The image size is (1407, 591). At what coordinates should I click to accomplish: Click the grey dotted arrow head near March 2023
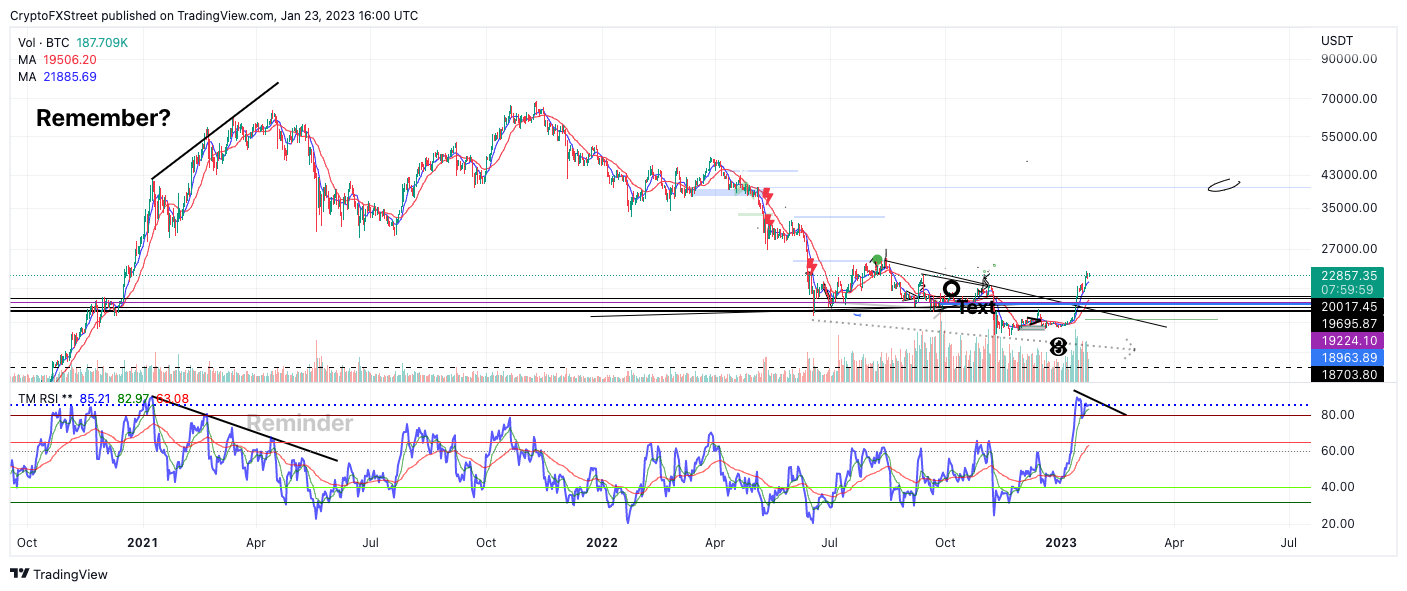click(x=1130, y=349)
